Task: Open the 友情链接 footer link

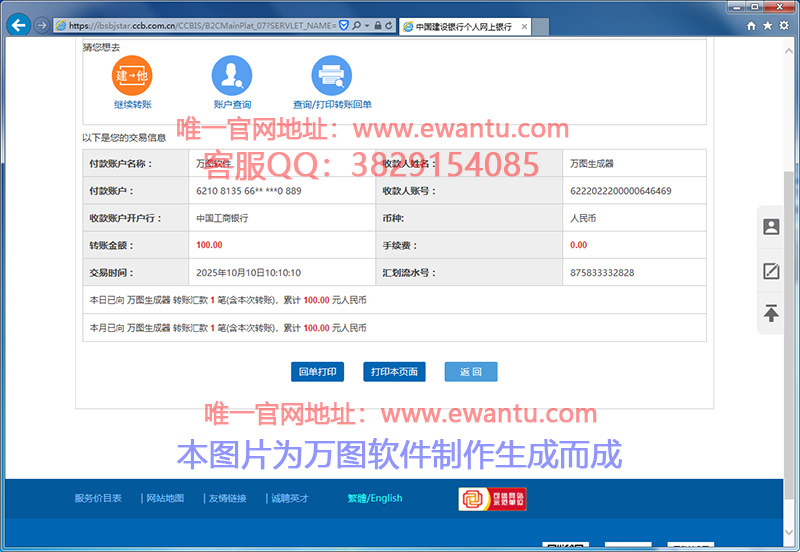Action: [x=228, y=498]
